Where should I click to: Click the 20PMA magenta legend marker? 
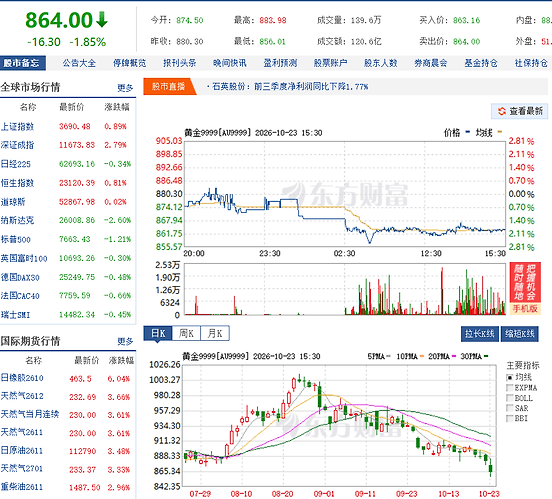[x=454, y=356]
